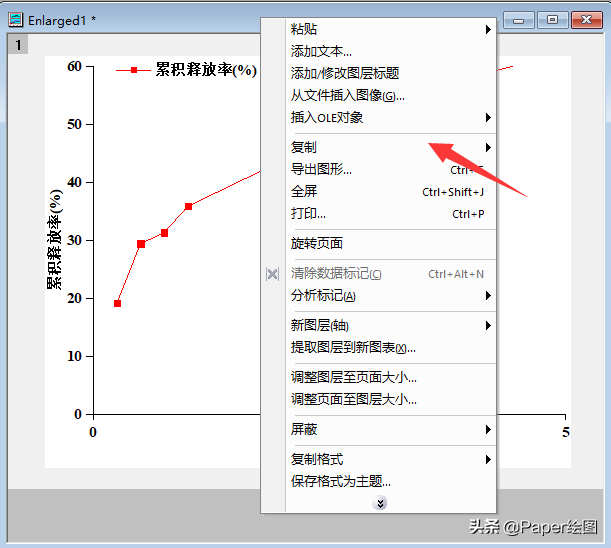Open the 新图层(轴) submenu

tap(390, 325)
